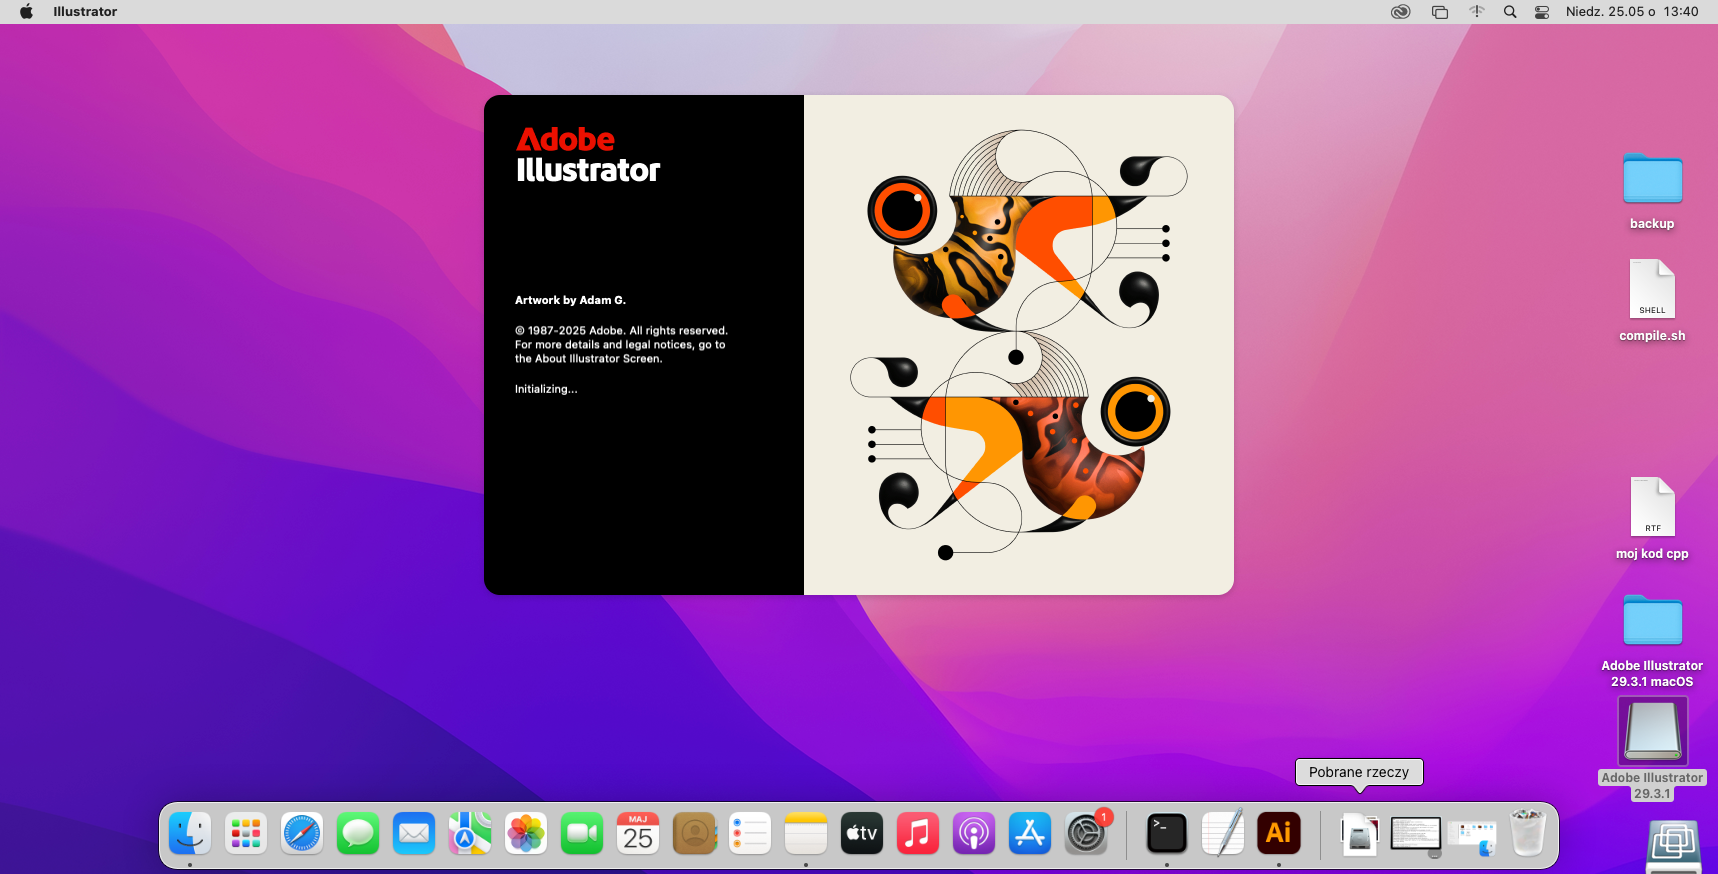1718x874 pixels.
Task: Launch Apple TV from the Dock
Action: tap(862, 833)
